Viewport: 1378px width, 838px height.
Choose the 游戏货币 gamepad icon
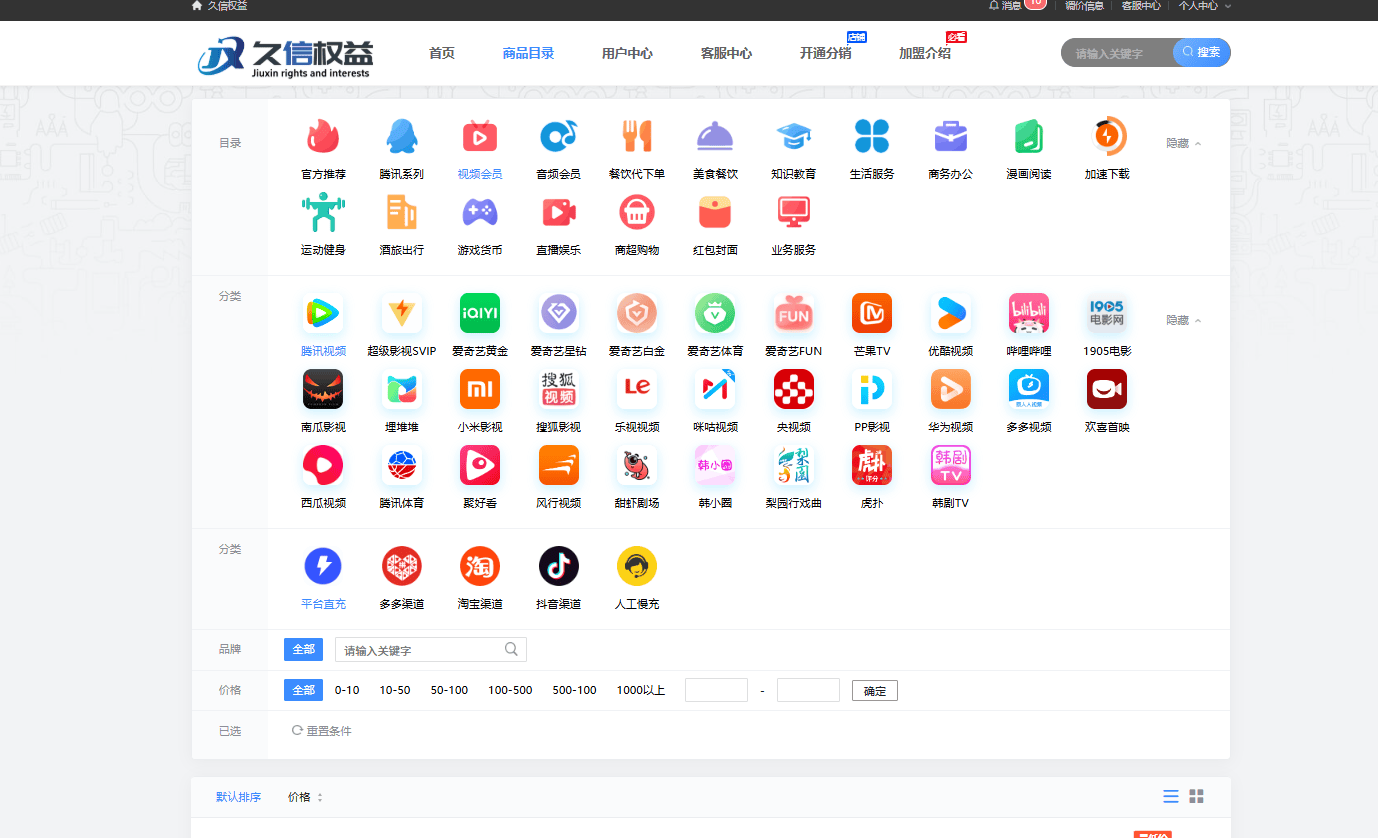coord(480,212)
